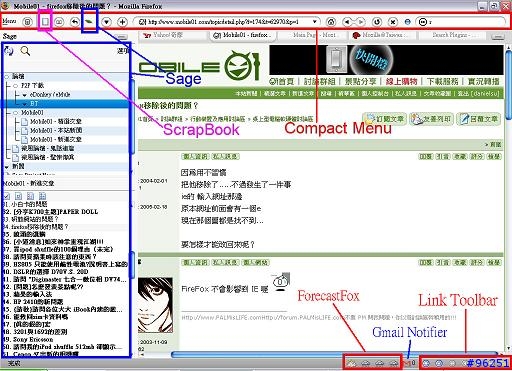Click the first Link Toolbar status icon
Screen dimensions: 512x371
click(426, 363)
